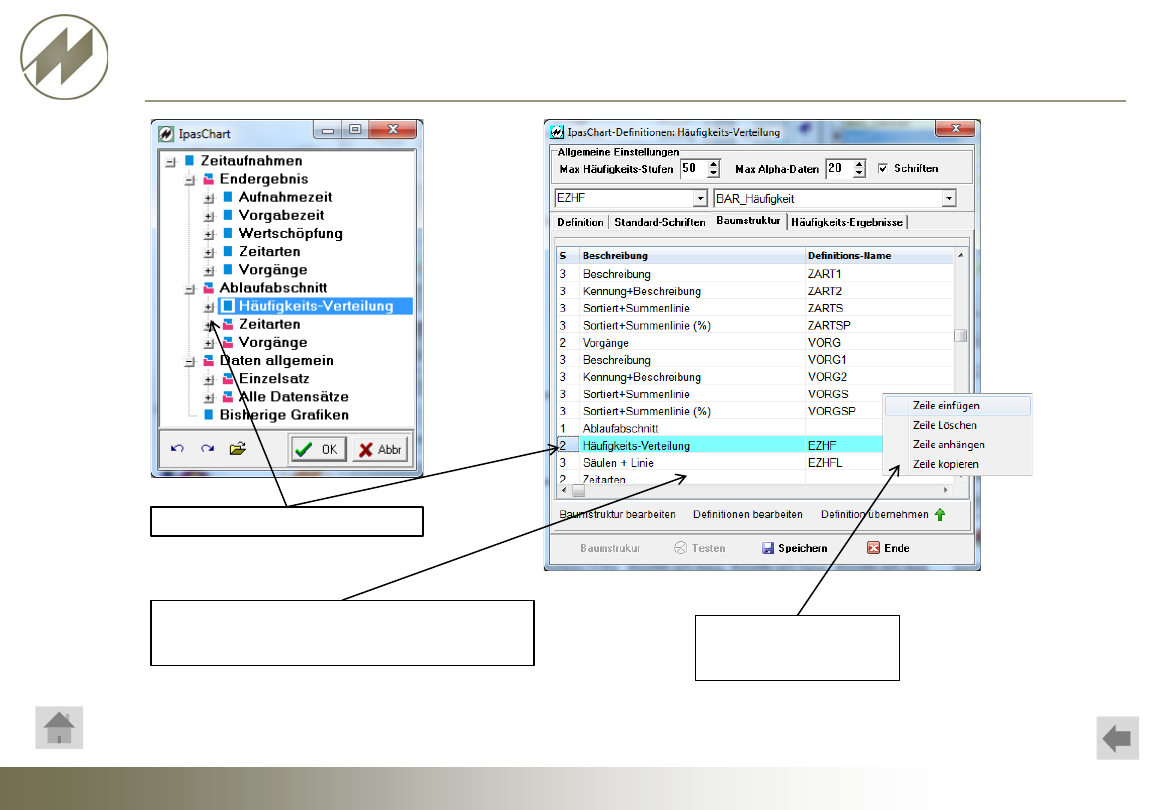Screen dimensions: 1170x810
Task: Click Baumstruktur bearbeiten
Action: point(618,515)
